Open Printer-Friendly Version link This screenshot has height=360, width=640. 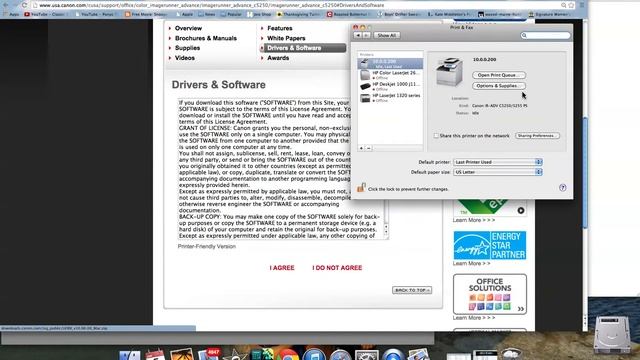(x=207, y=247)
